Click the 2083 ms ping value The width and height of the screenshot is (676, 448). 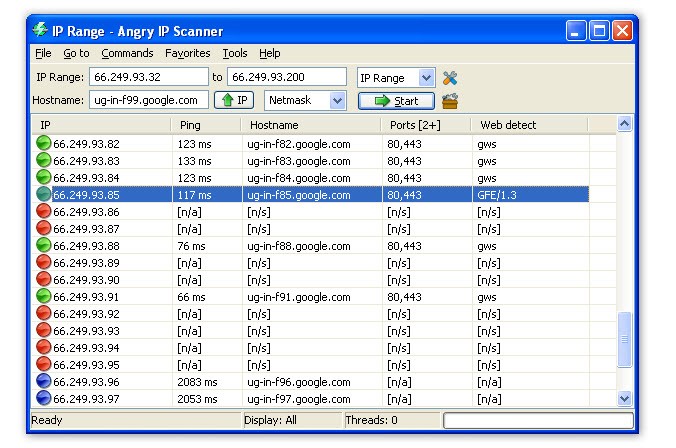point(197,382)
